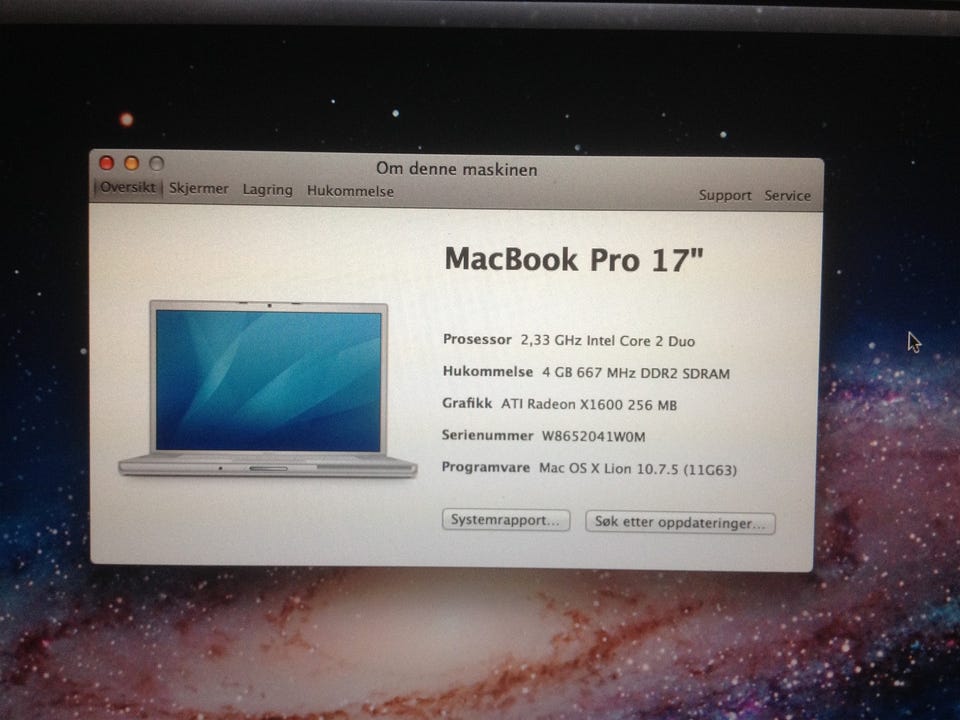Click the gray zoom window button
Image resolution: width=960 pixels, height=720 pixels.
point(157,163)
